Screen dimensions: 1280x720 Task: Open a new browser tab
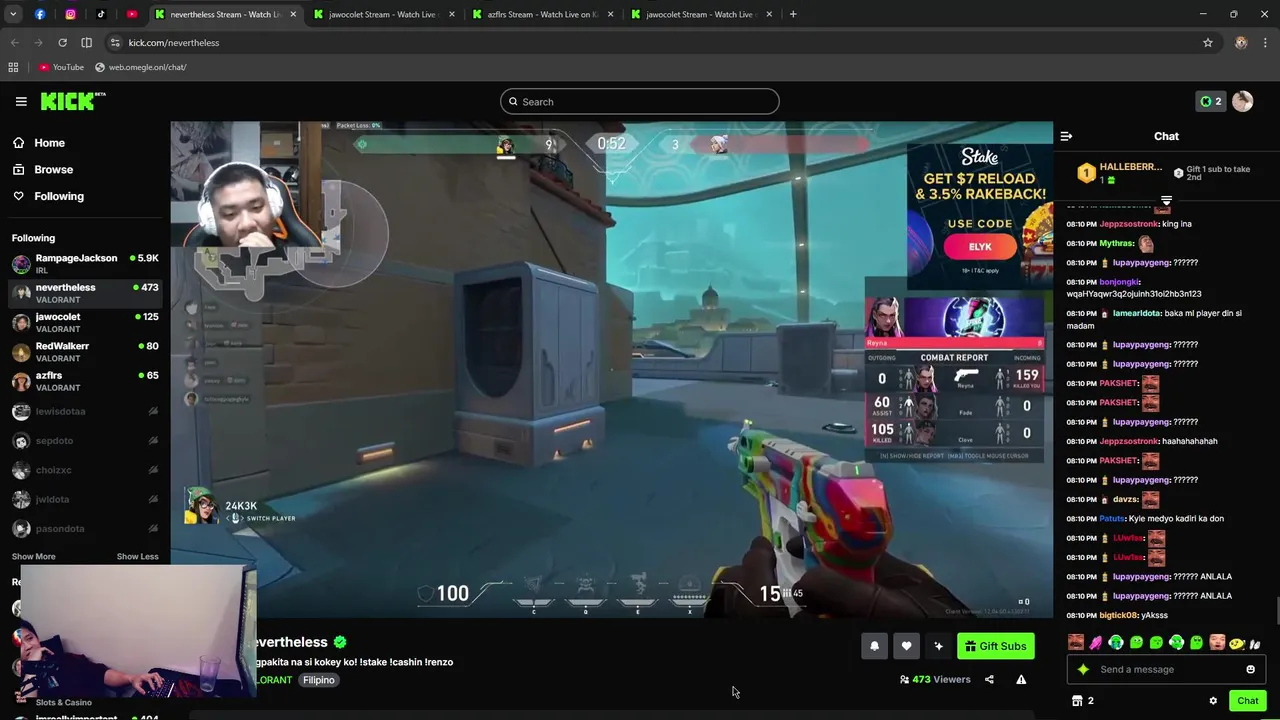[793, 14]
